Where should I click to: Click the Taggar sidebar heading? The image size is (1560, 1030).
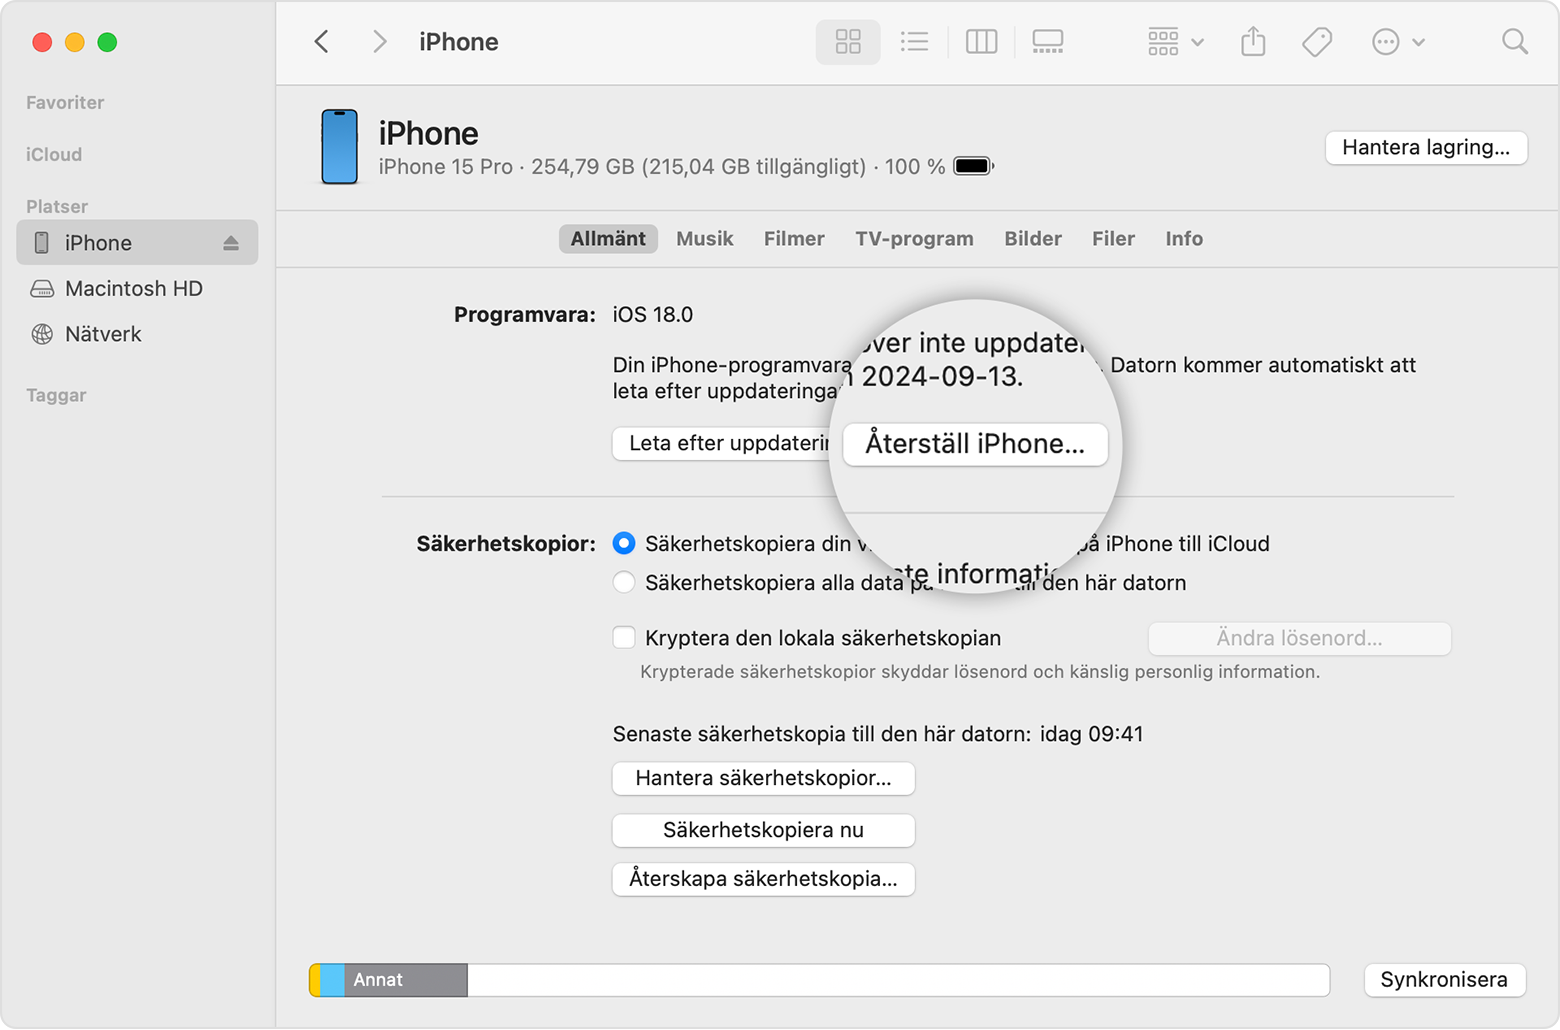tap(56, 396)
